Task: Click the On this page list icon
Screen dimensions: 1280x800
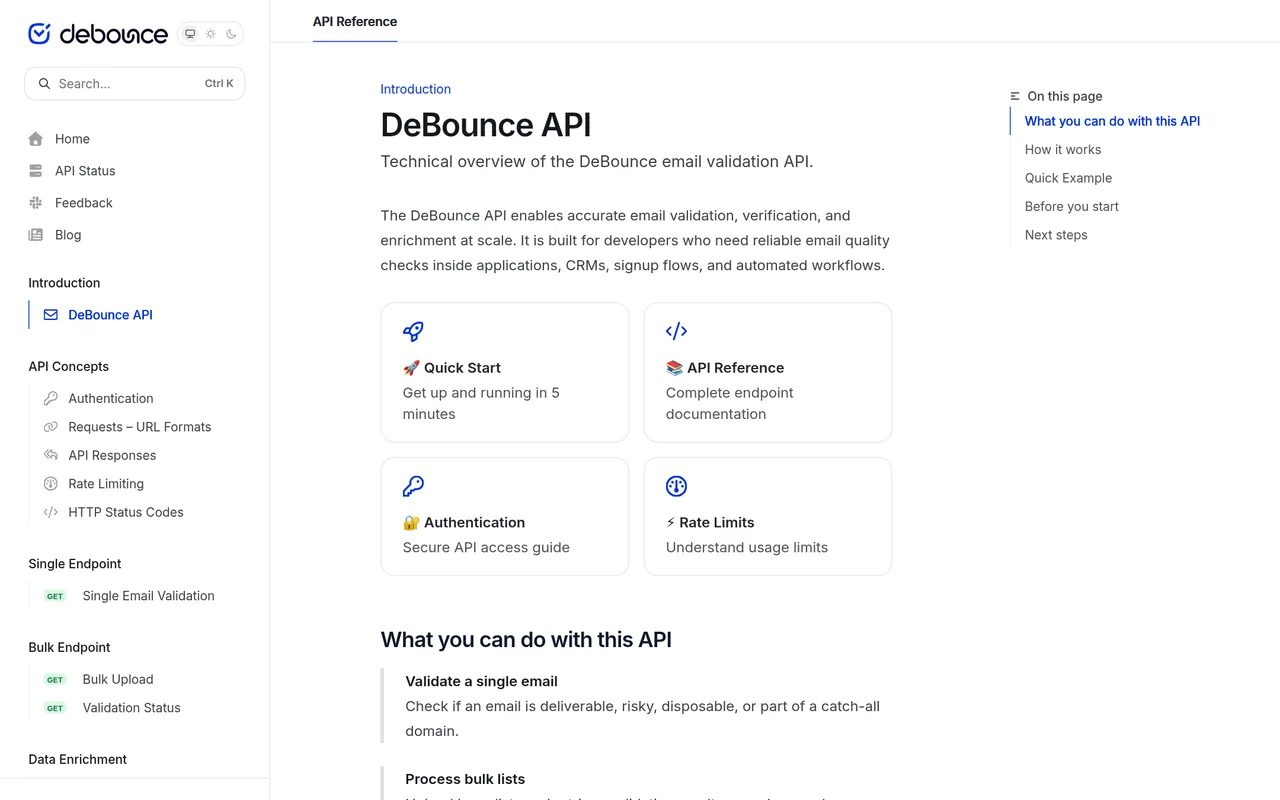Action: pos(1015,96)
